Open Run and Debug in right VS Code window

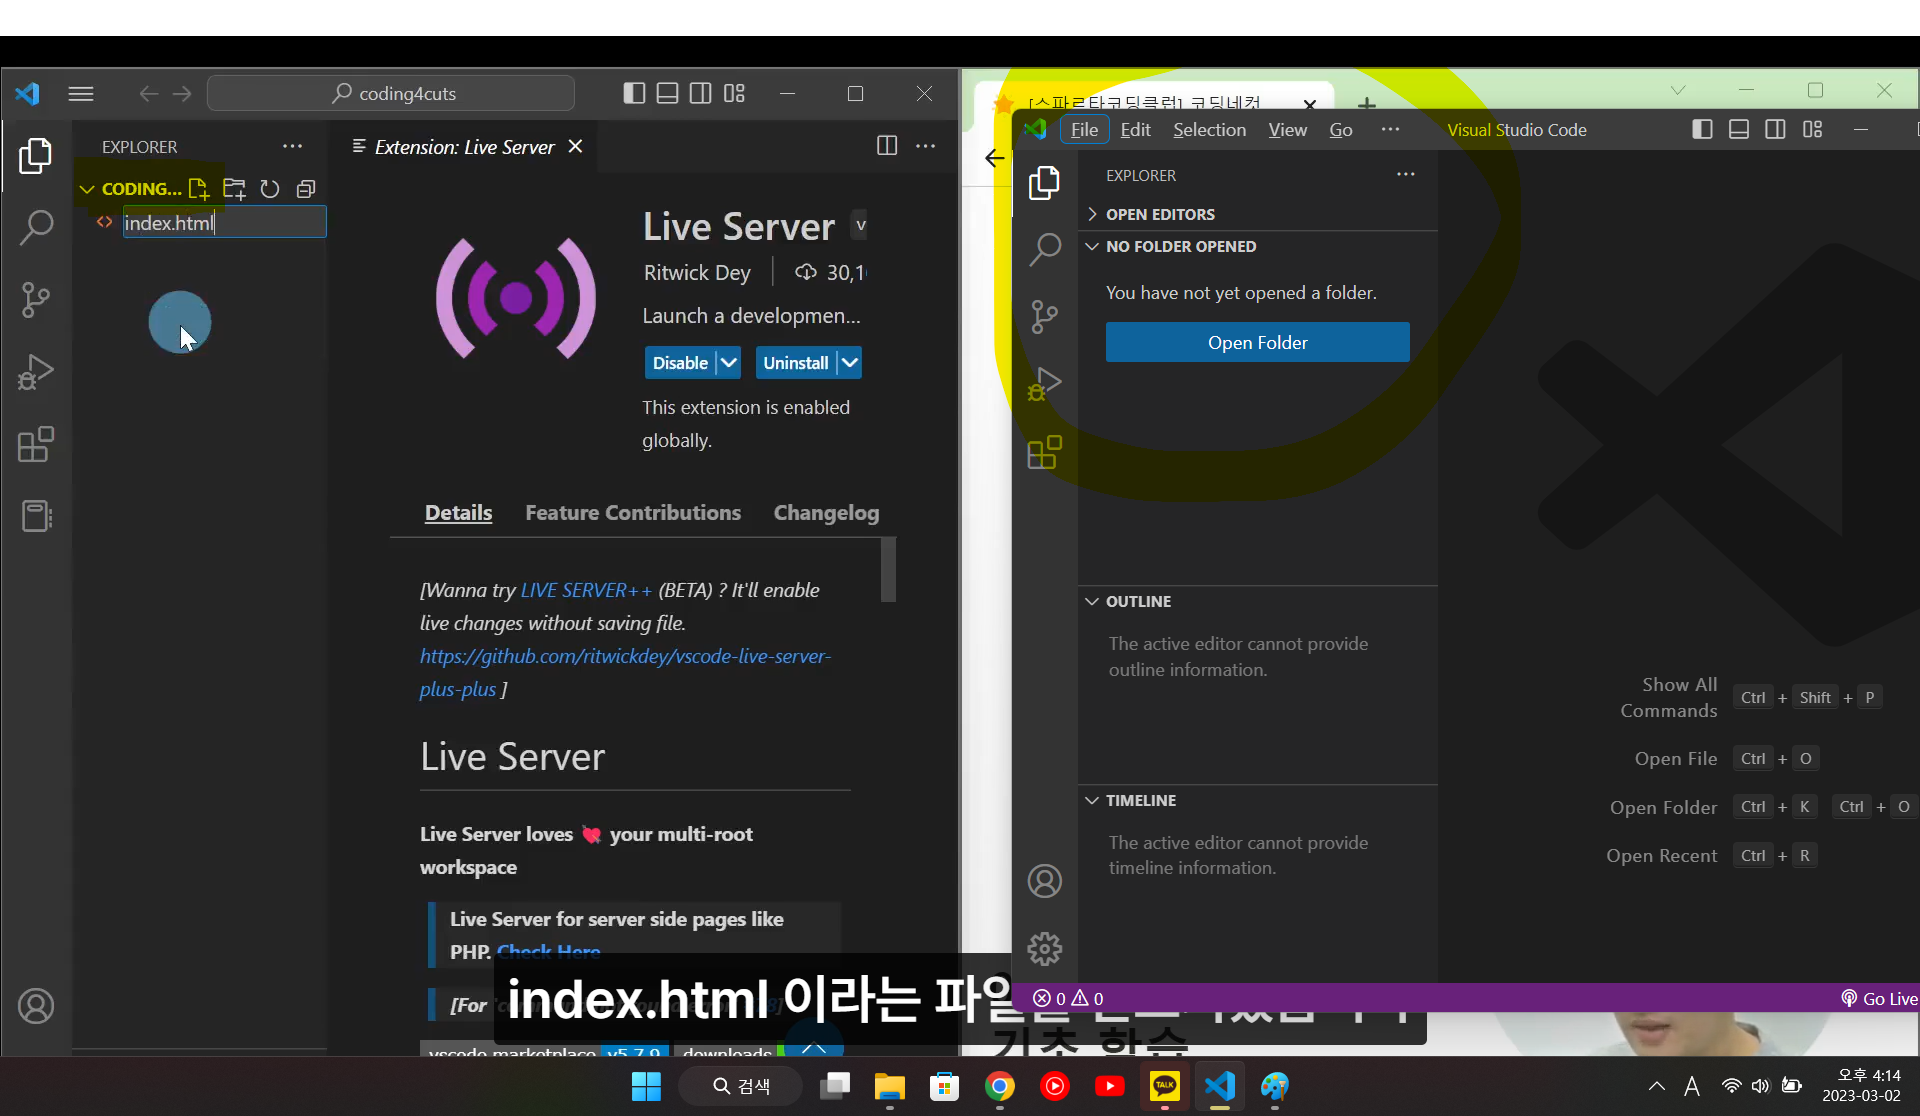[1045, 384]
